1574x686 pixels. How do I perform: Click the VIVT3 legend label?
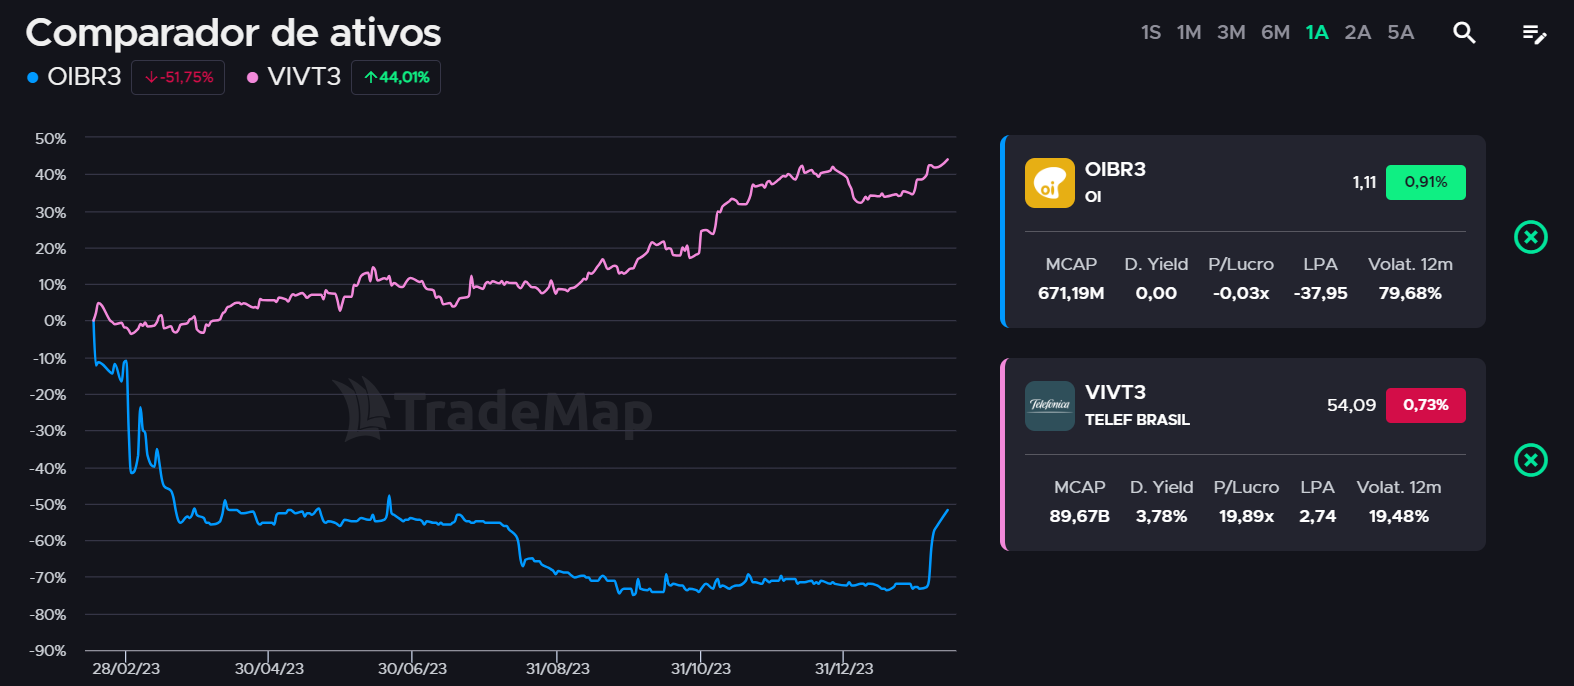tap(304, 77)
